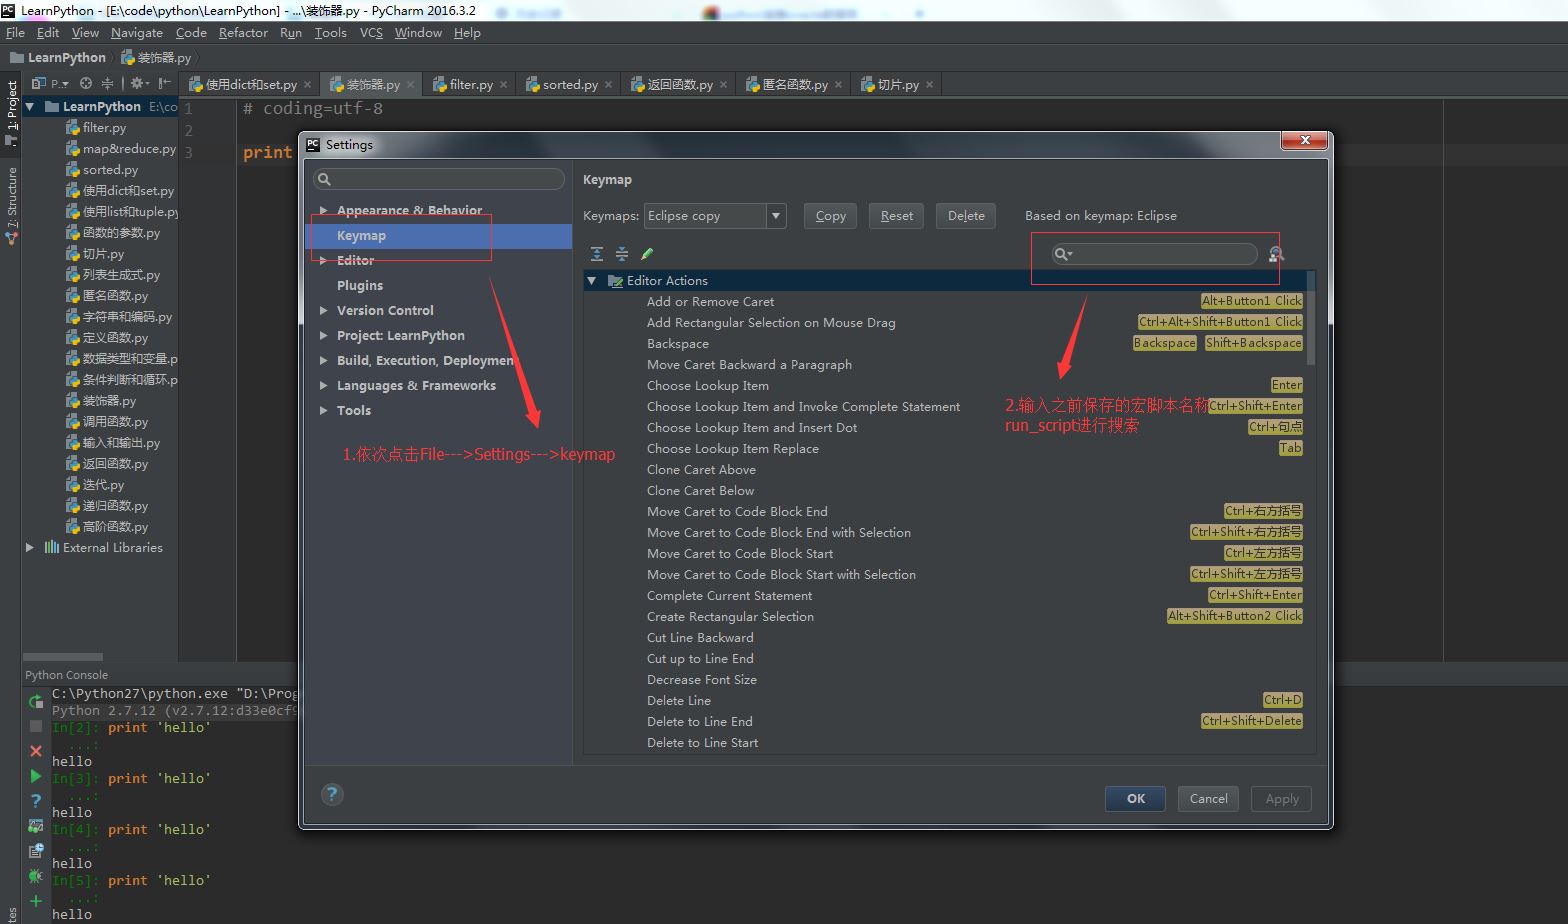Click the green Execute play icon in console
This screenshot has height=924, width=1568.
(36, 776)
